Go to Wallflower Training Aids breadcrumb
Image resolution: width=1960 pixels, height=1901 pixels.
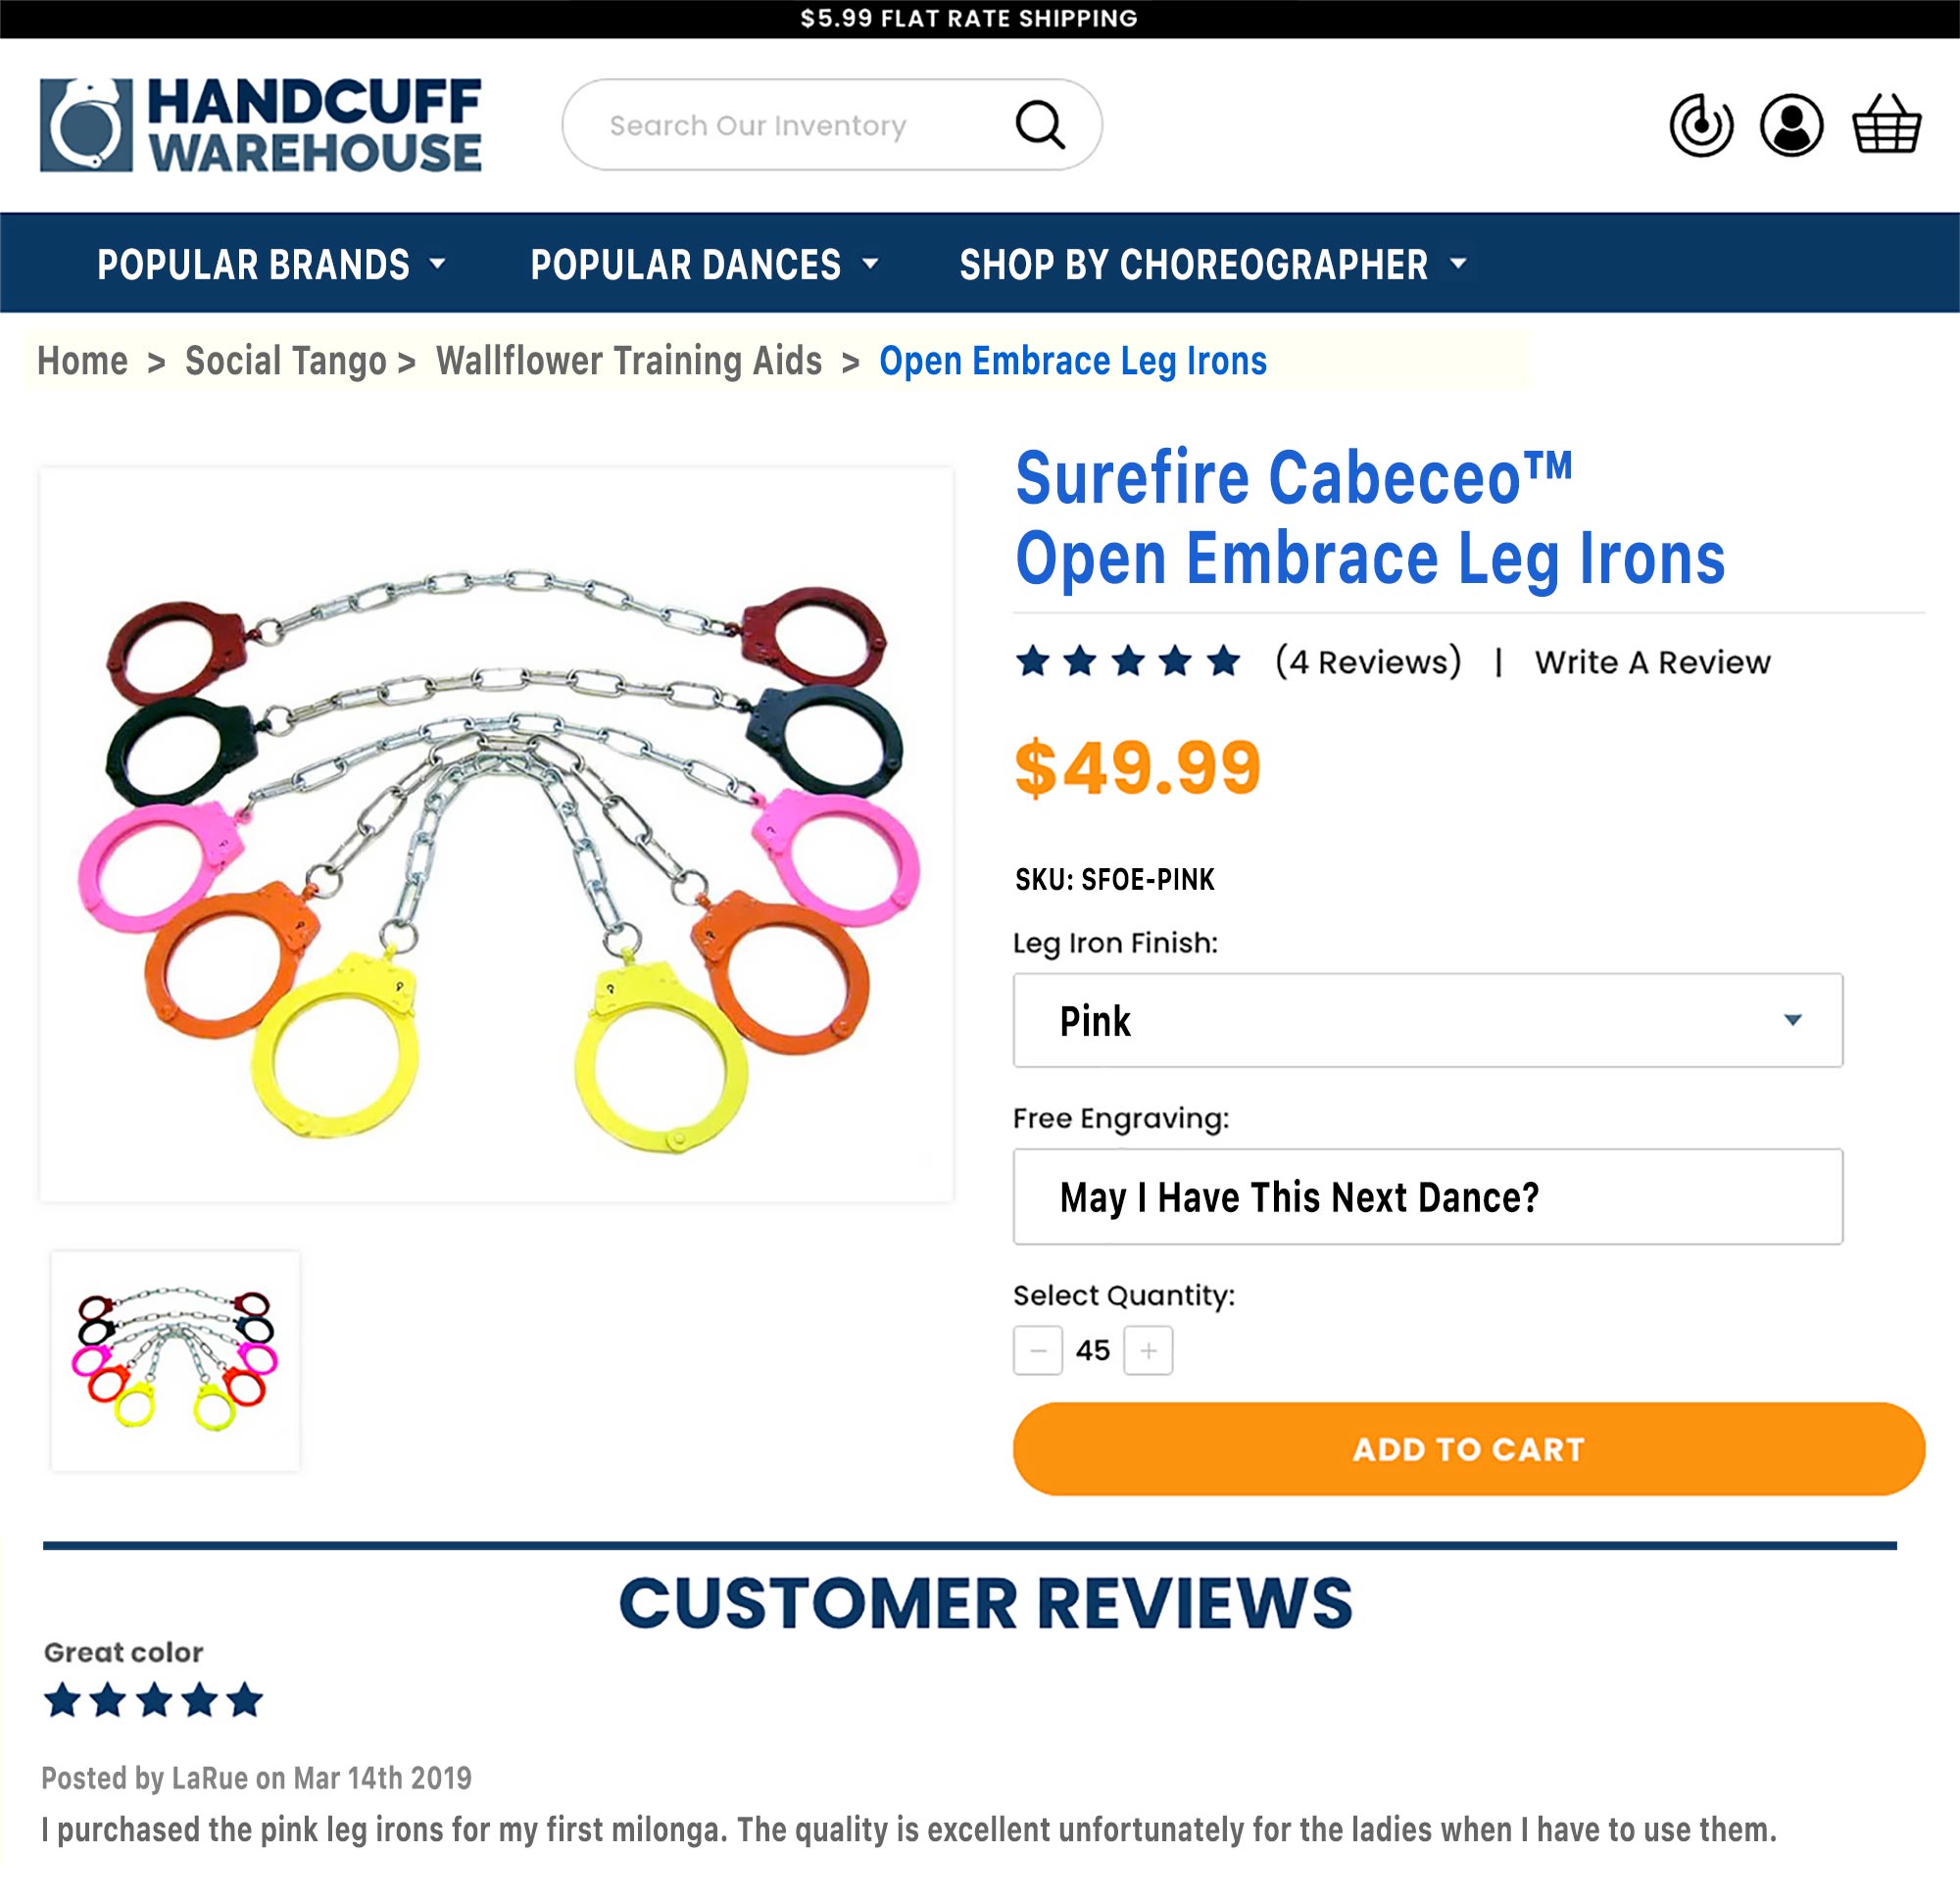[x=629, y=361]
